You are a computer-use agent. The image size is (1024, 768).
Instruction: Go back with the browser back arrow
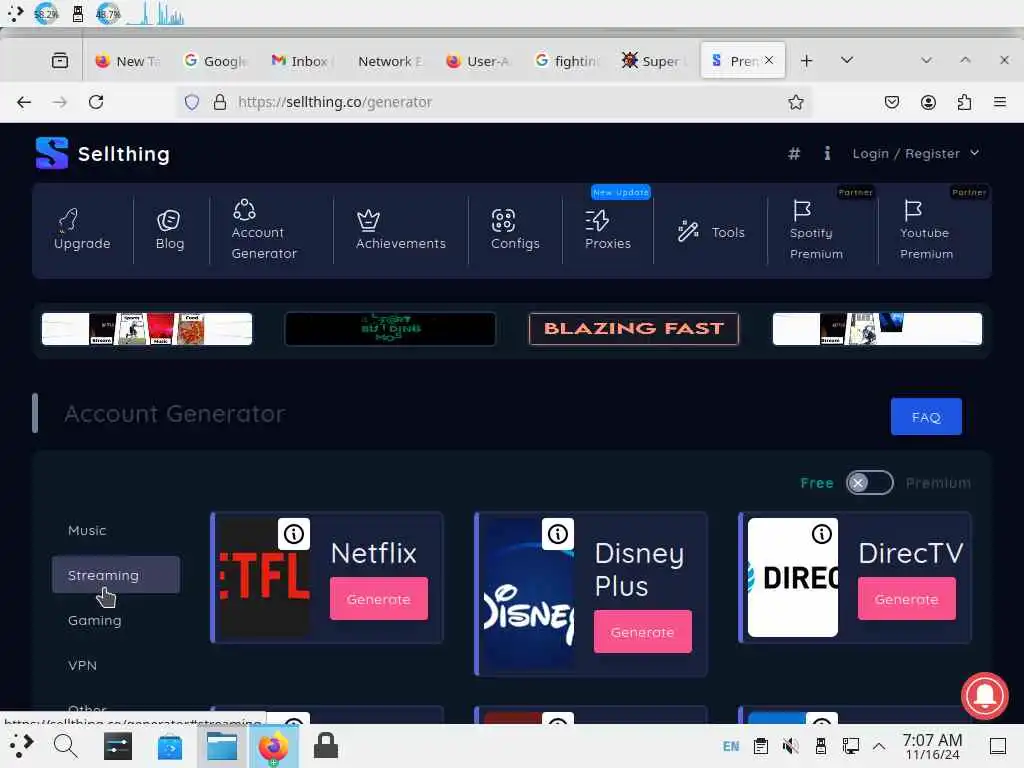(x=24, y=102)
